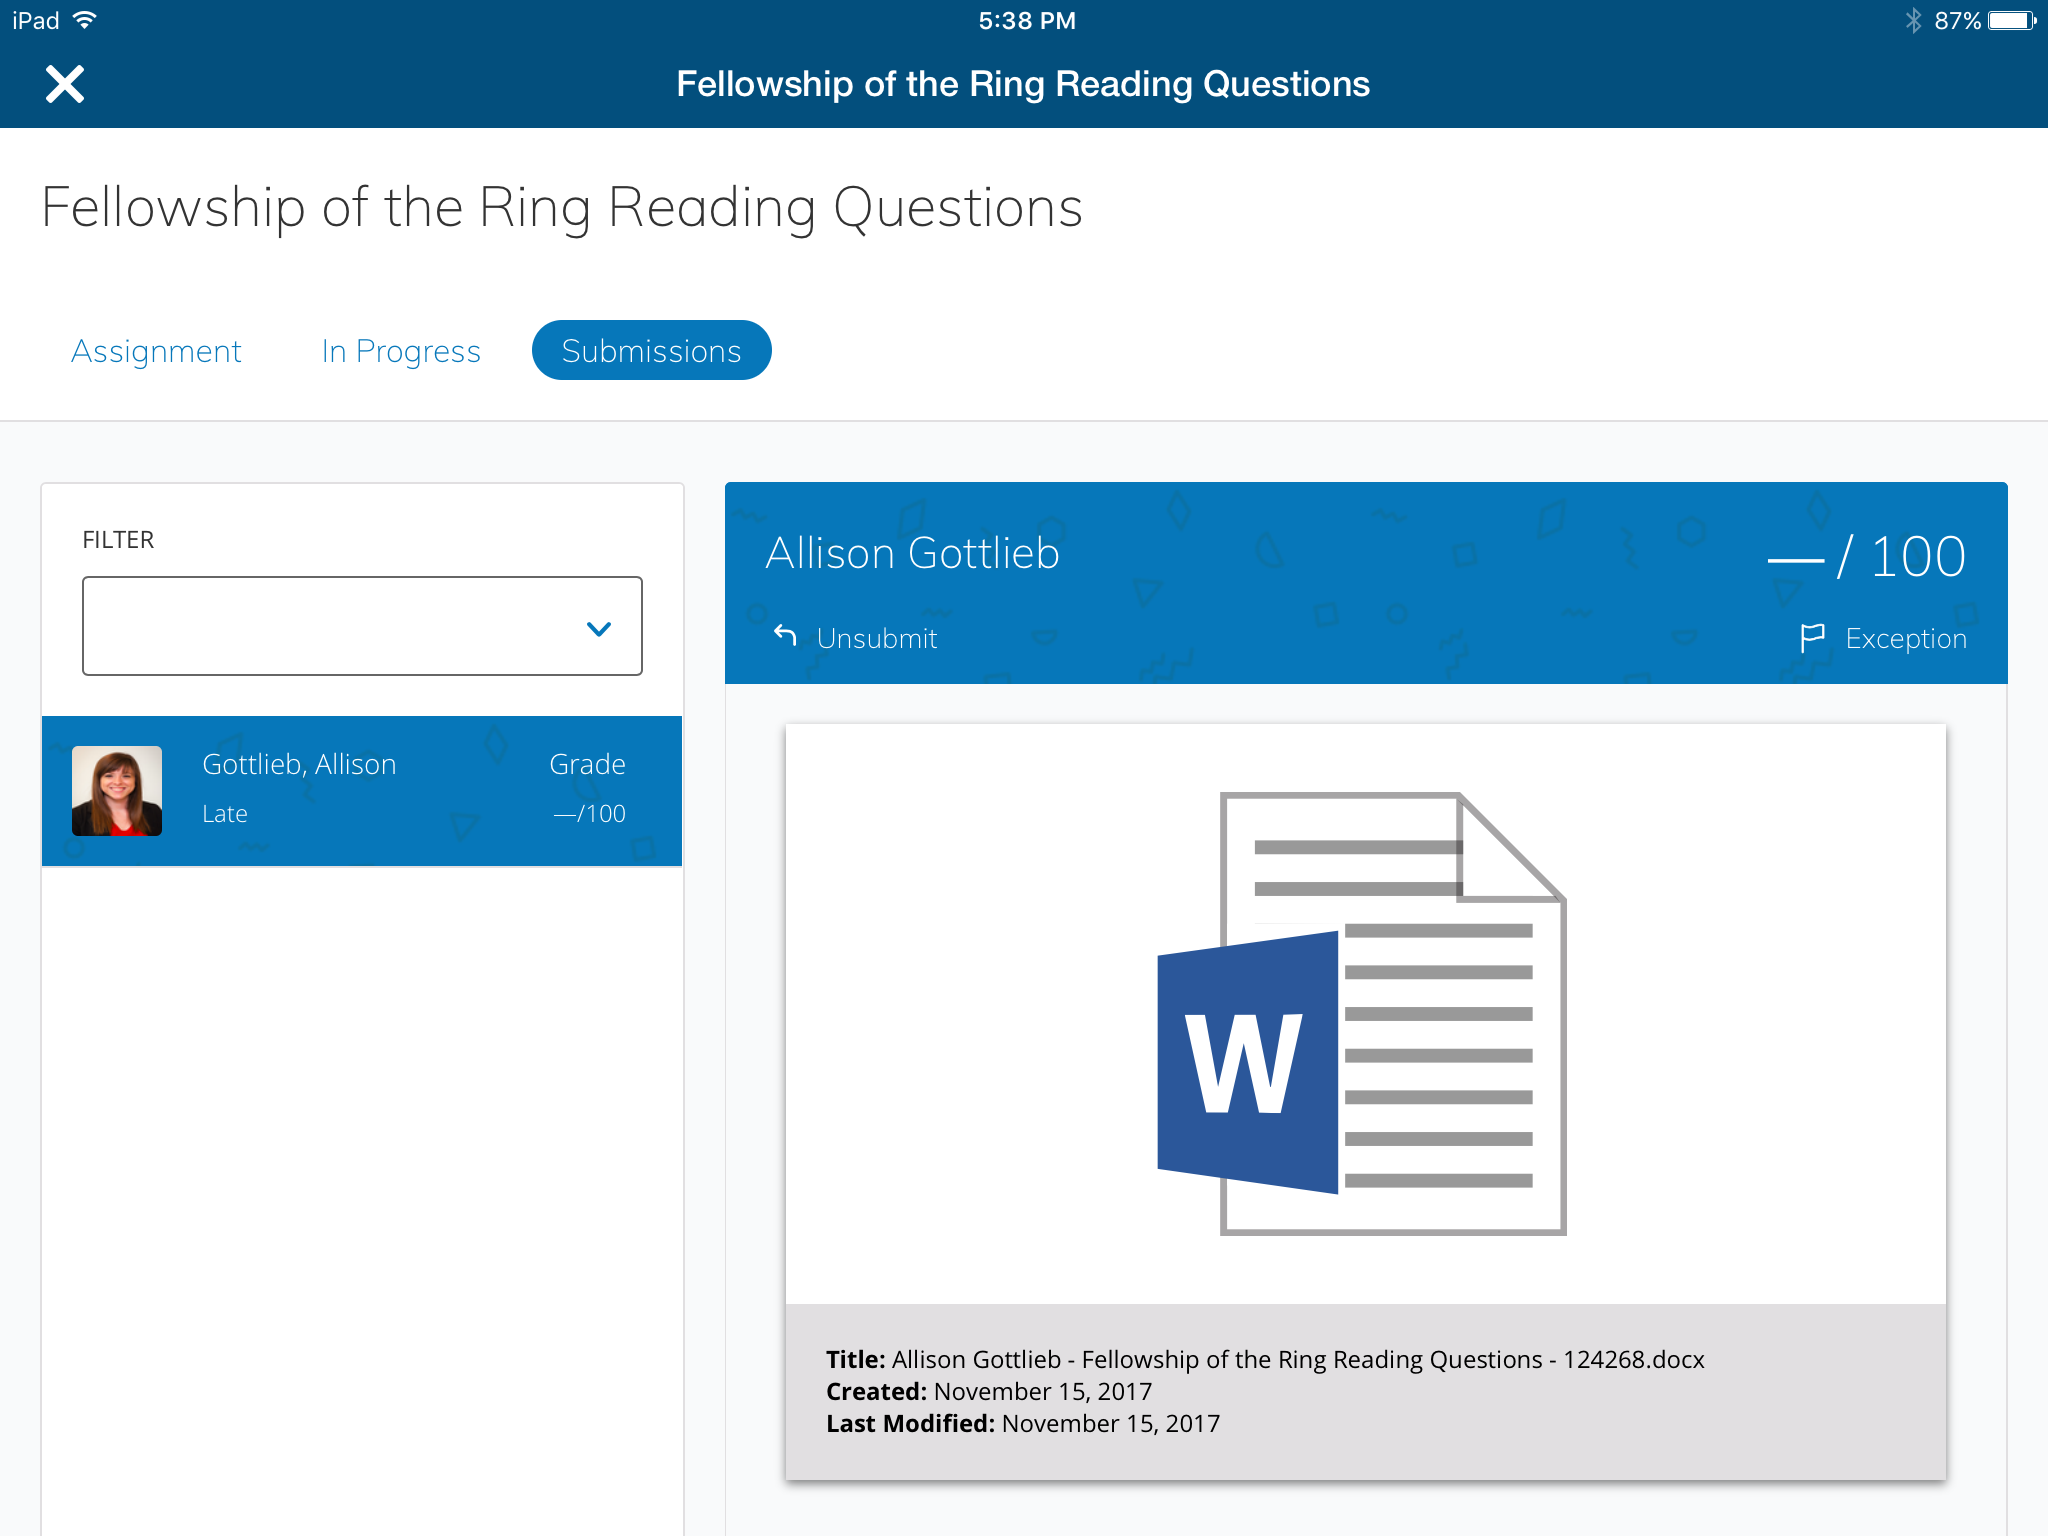
Task: Click the Exception flag icon
Action: point(1812,637)
